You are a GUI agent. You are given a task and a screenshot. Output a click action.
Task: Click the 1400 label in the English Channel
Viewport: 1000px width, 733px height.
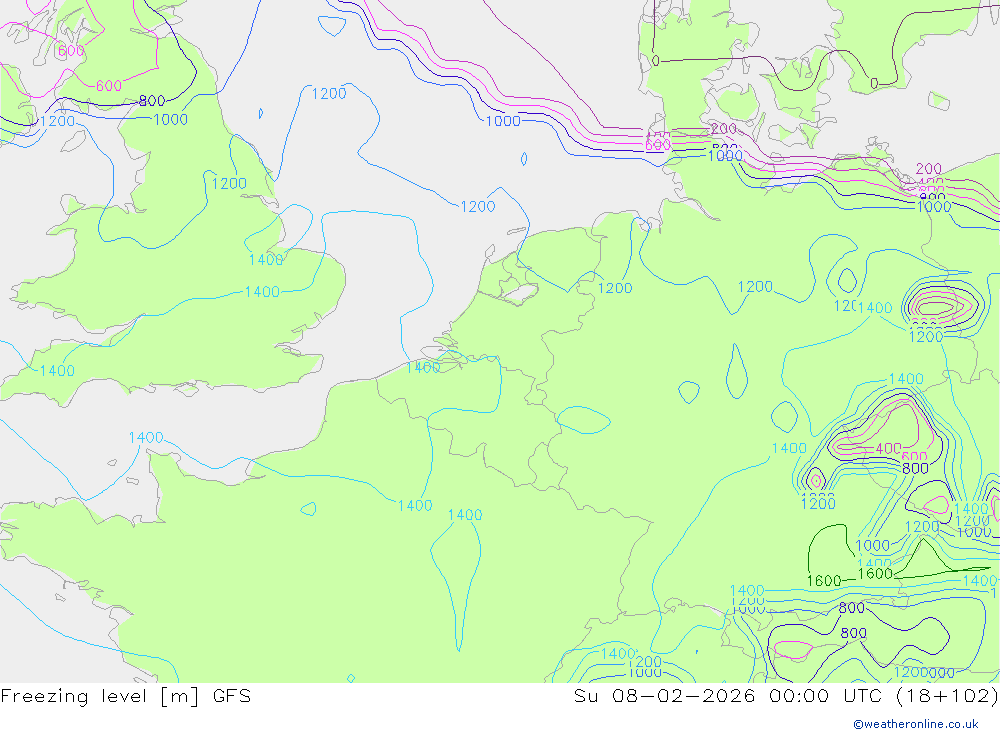coord(146,438)
